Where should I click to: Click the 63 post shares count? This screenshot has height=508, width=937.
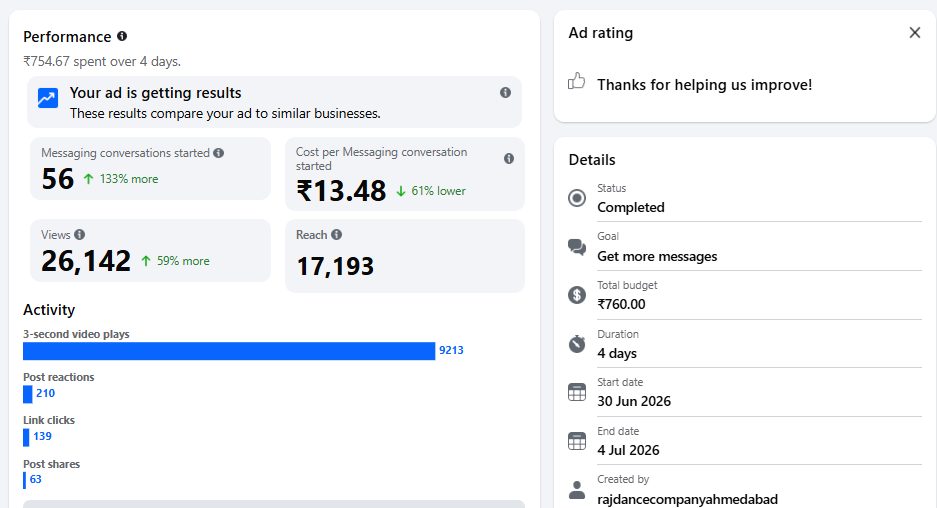click(x=36, y=479)
